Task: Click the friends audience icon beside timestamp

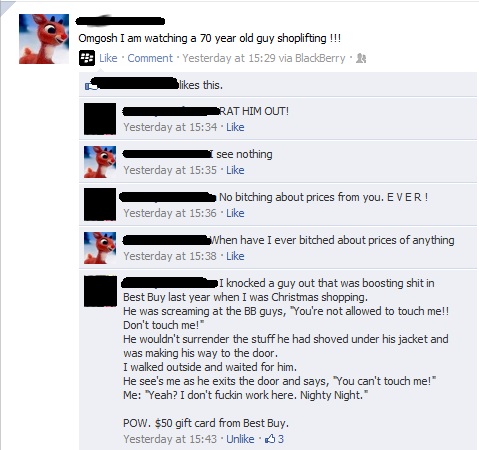Action: coord(361,59)
